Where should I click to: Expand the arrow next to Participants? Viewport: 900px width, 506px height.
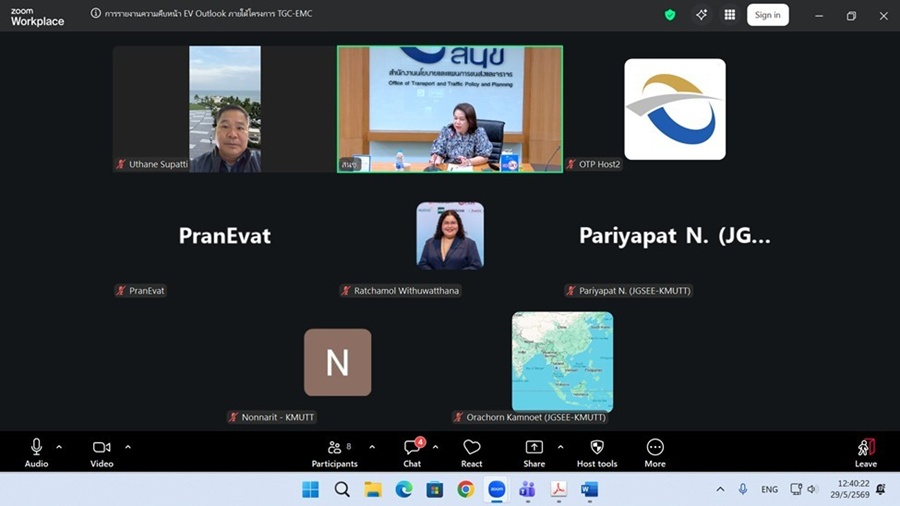372,447
